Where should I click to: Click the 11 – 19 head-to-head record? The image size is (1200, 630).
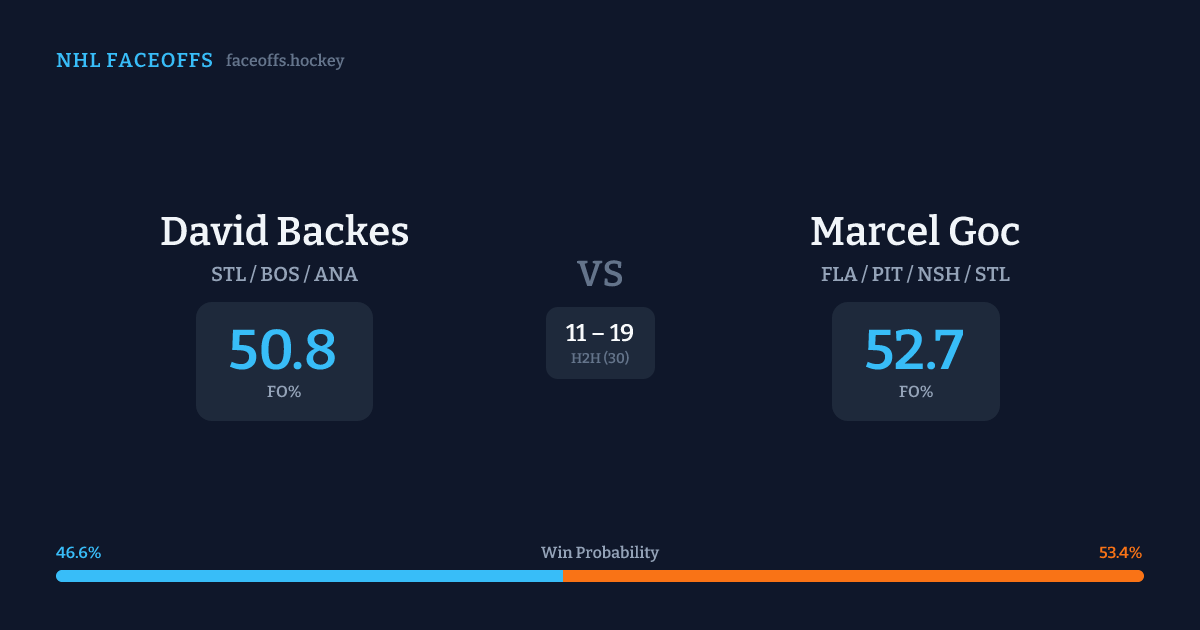pos(600,333)
